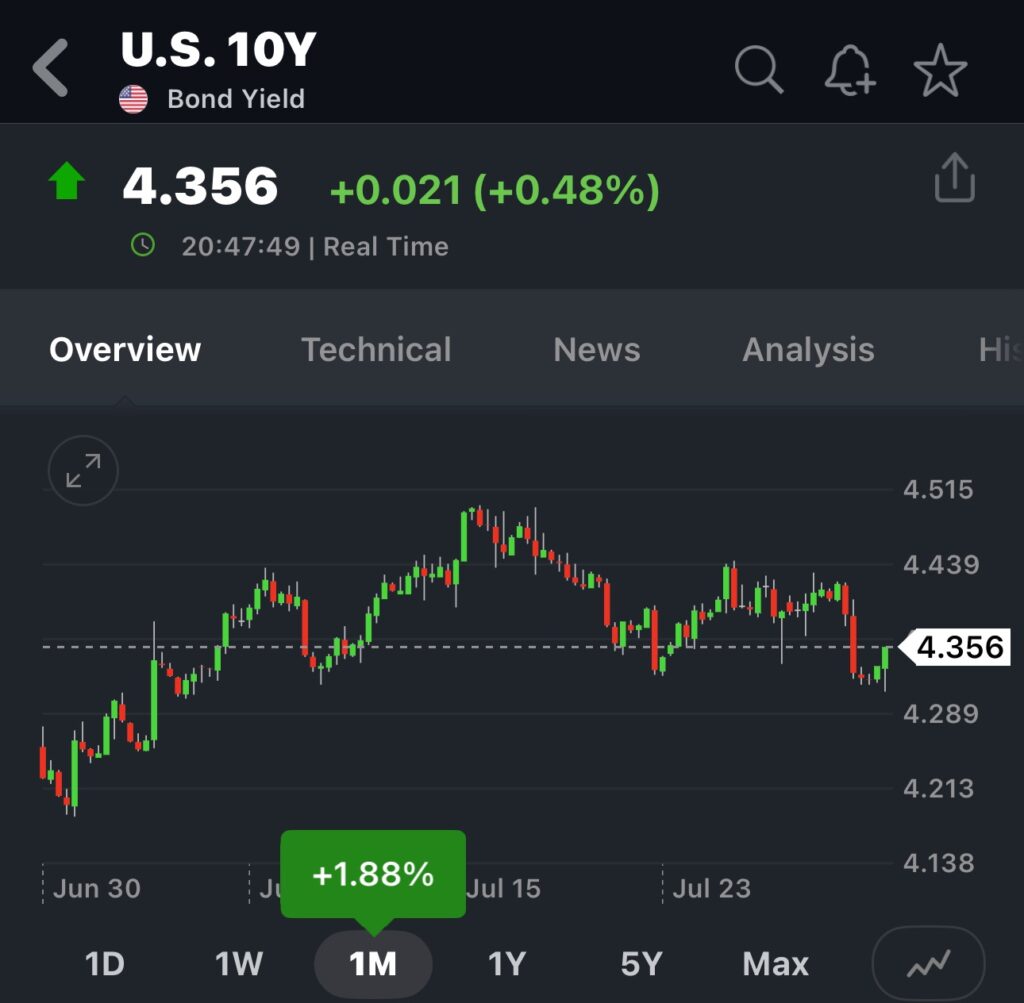
Task: Switch to the 5Y time range
Action: click(641, 964)
